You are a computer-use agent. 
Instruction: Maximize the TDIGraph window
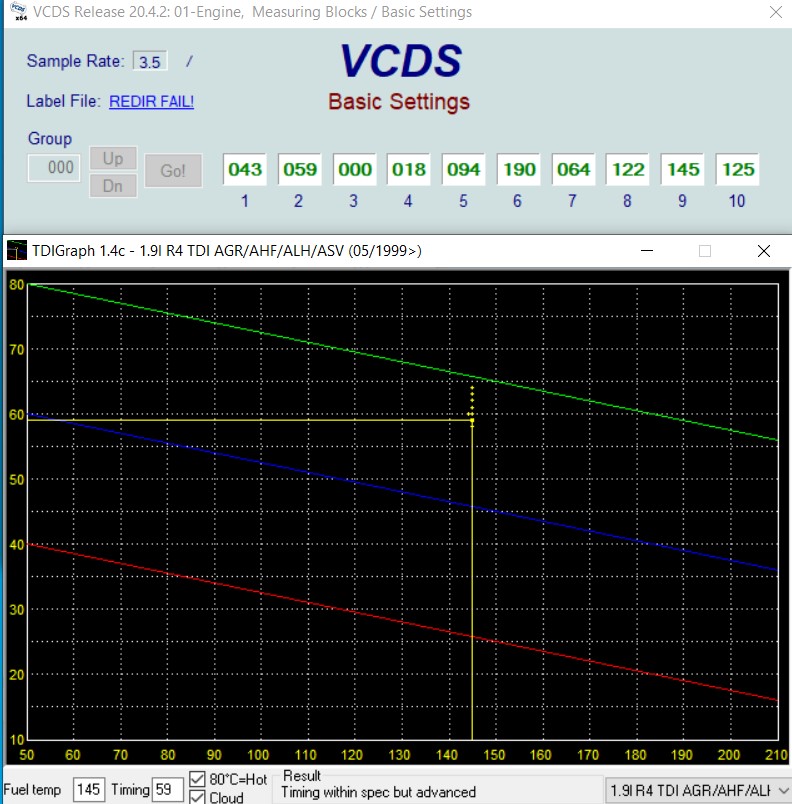coord(705,251)
